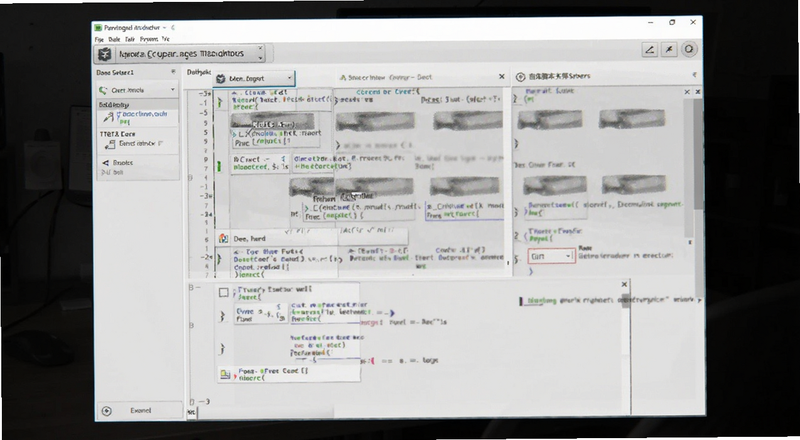
Task: Select the row labeled Dee, hard
Action: point(312,238)
